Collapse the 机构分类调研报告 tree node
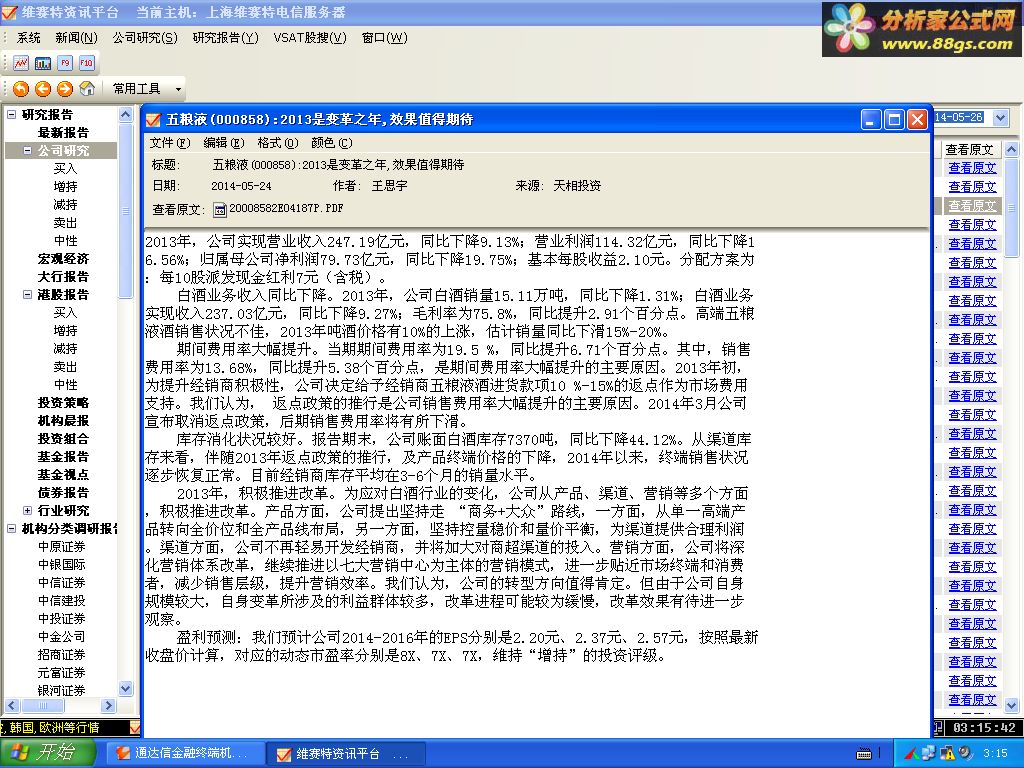The width and height of the screenshot is (1024, 768). (x=11, y=528)
